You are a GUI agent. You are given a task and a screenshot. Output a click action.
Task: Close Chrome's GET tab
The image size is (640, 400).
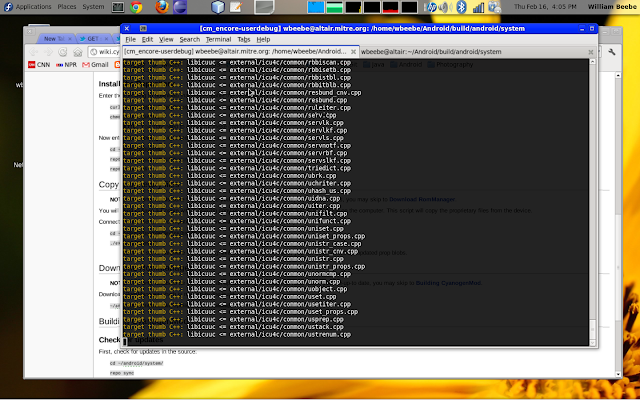point(106,39)
